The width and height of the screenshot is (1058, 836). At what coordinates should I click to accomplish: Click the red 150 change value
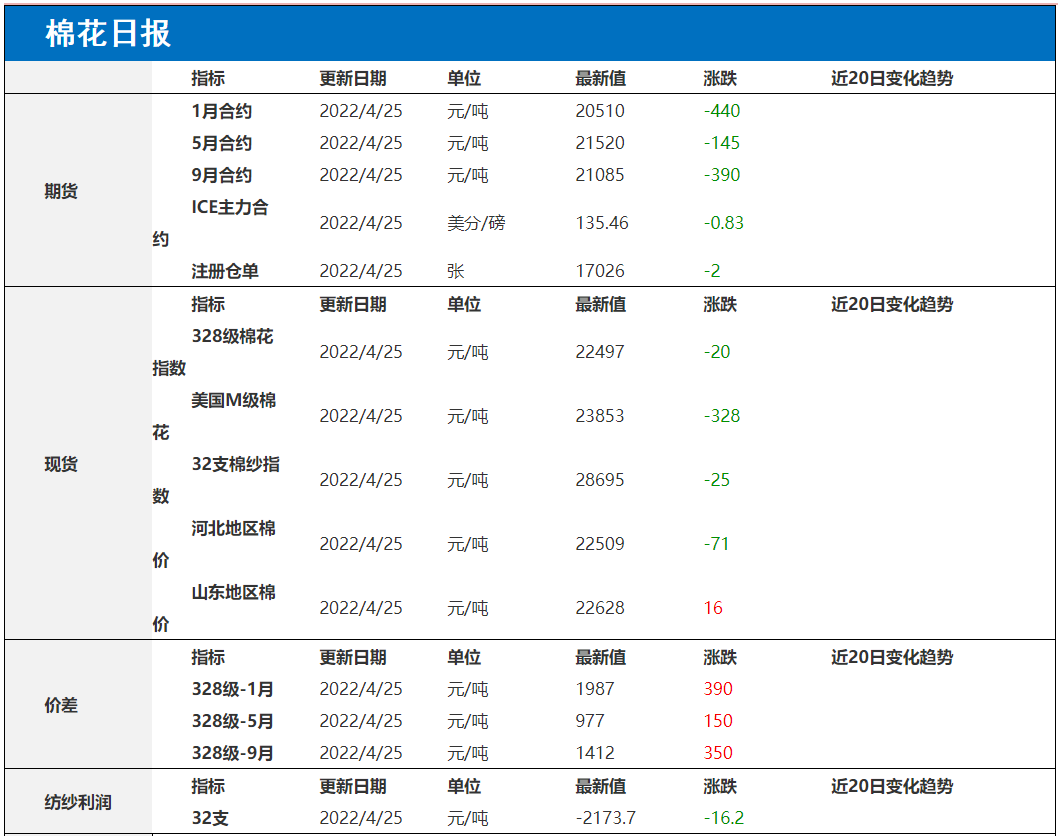[718, 721]
